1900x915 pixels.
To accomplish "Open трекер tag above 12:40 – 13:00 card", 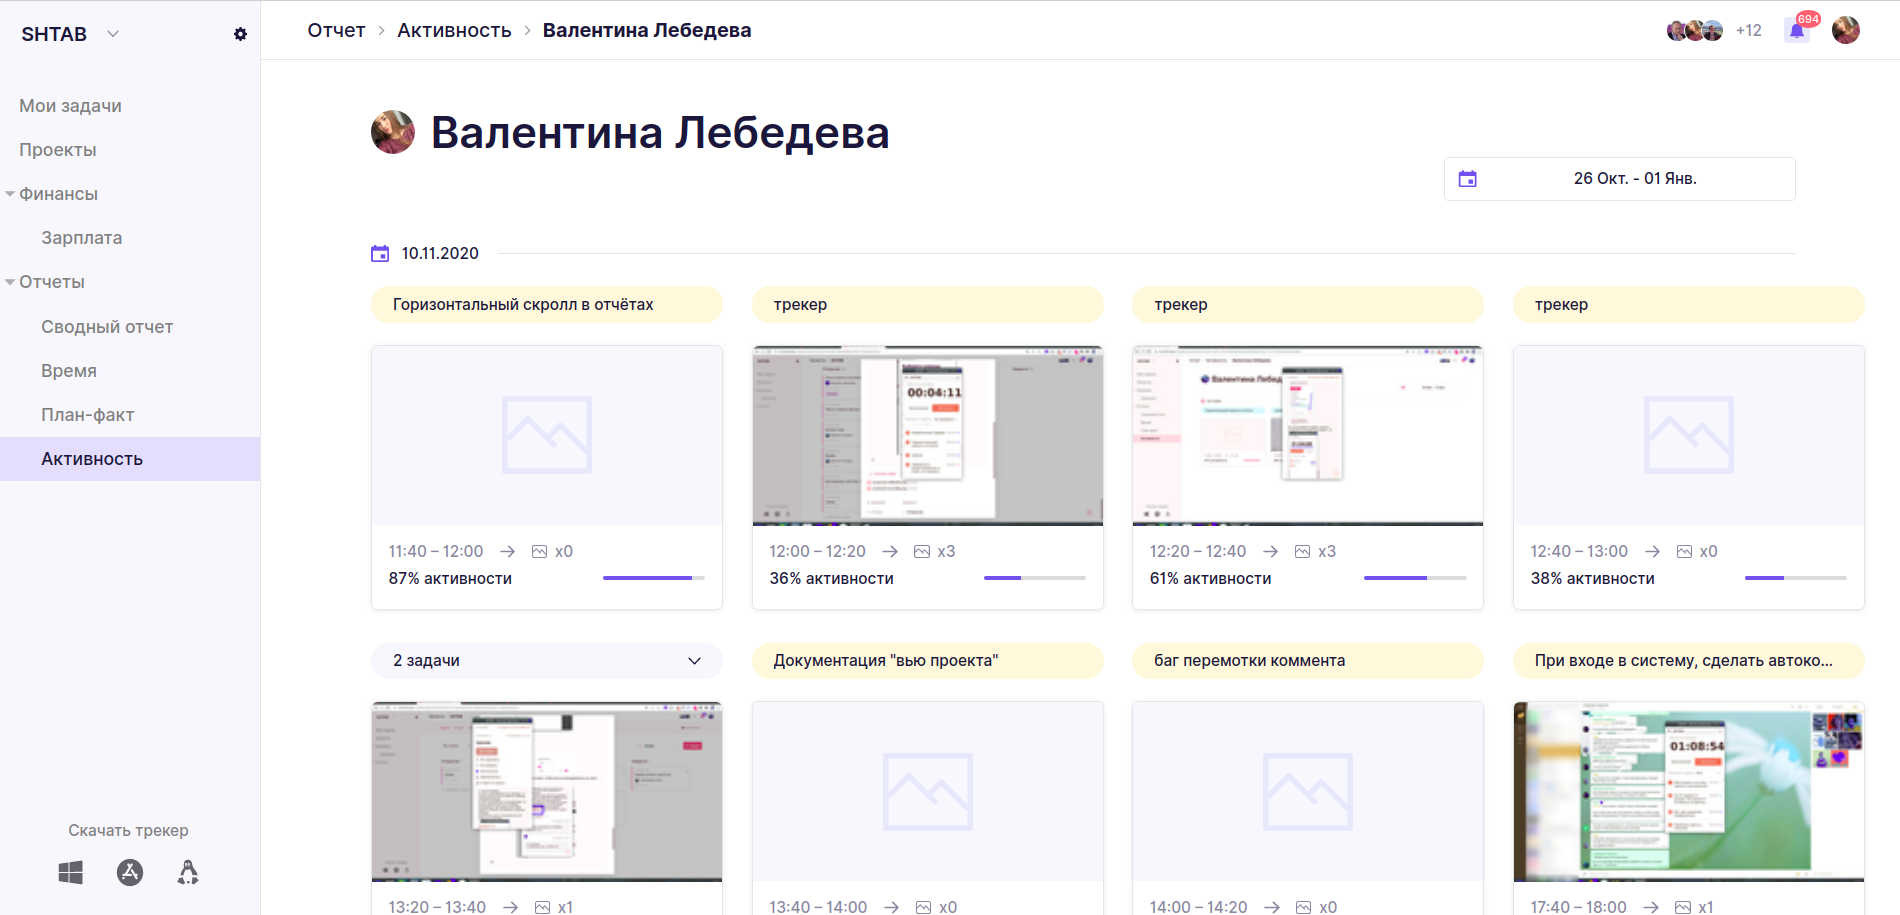I will click(x=1688, y=305).
